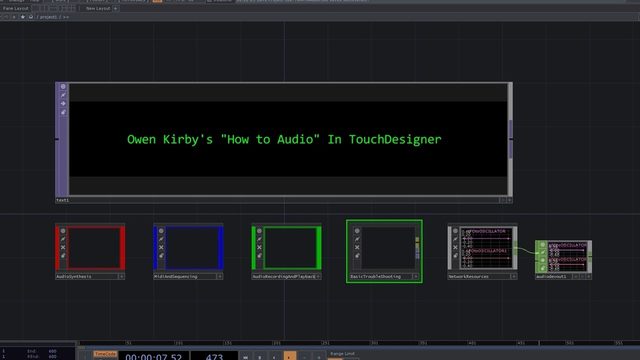Viewport: 640px width, 360px height.
Task: Select the text1 node title viewer
Action: (x=288, y=139)
